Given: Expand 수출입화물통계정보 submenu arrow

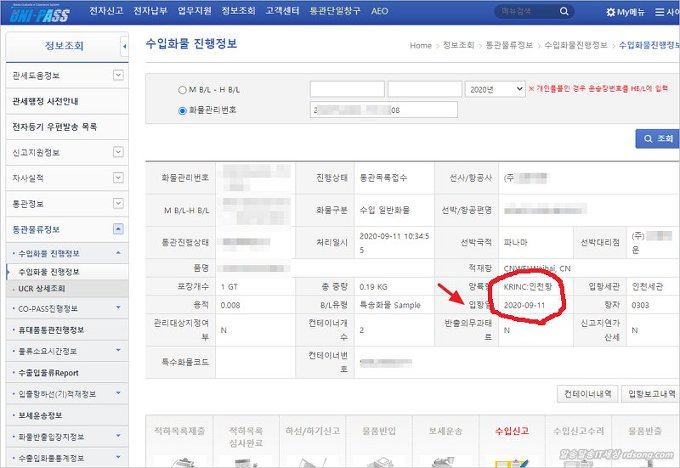Looking at the screenshot, I should point(118,457).
